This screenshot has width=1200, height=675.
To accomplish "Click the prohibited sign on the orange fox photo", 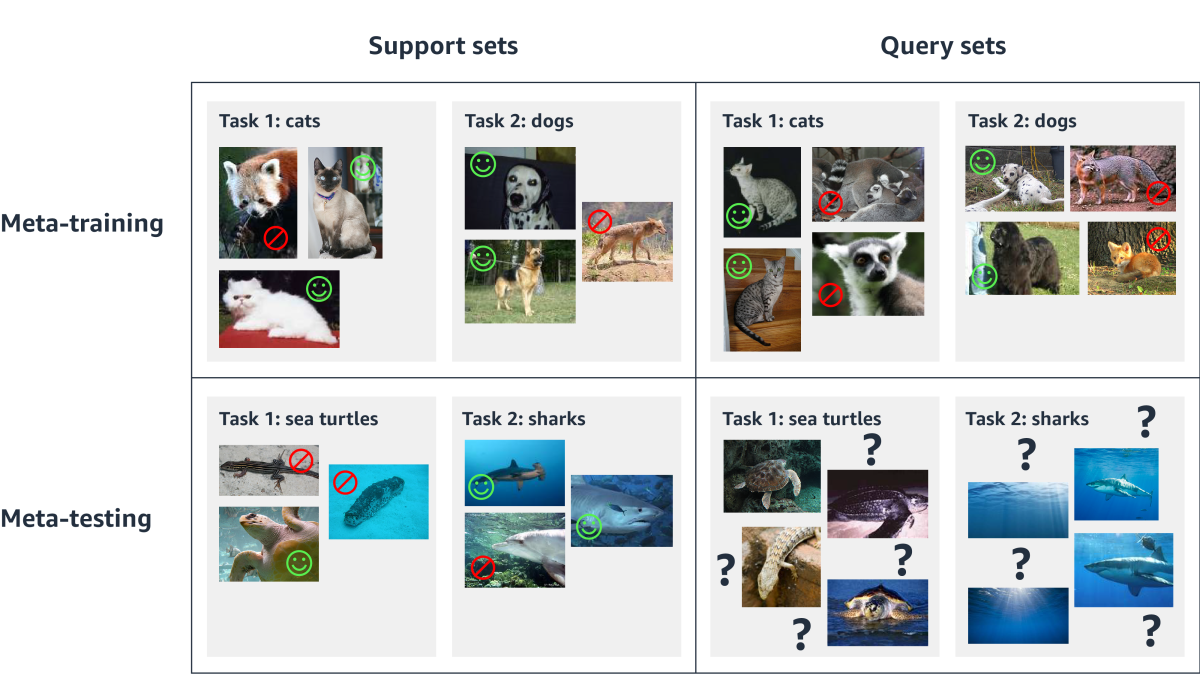I will (1157, 240).
